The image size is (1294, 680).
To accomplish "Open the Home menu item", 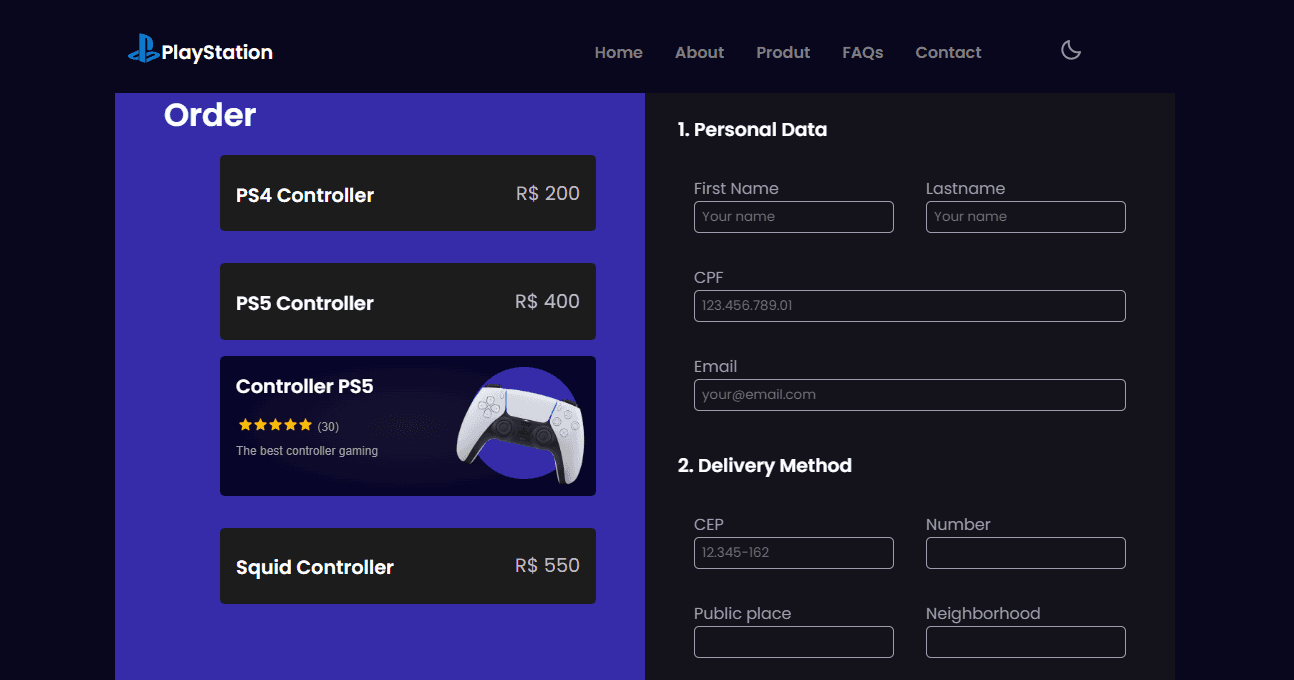I will click(x=619, y=52).
